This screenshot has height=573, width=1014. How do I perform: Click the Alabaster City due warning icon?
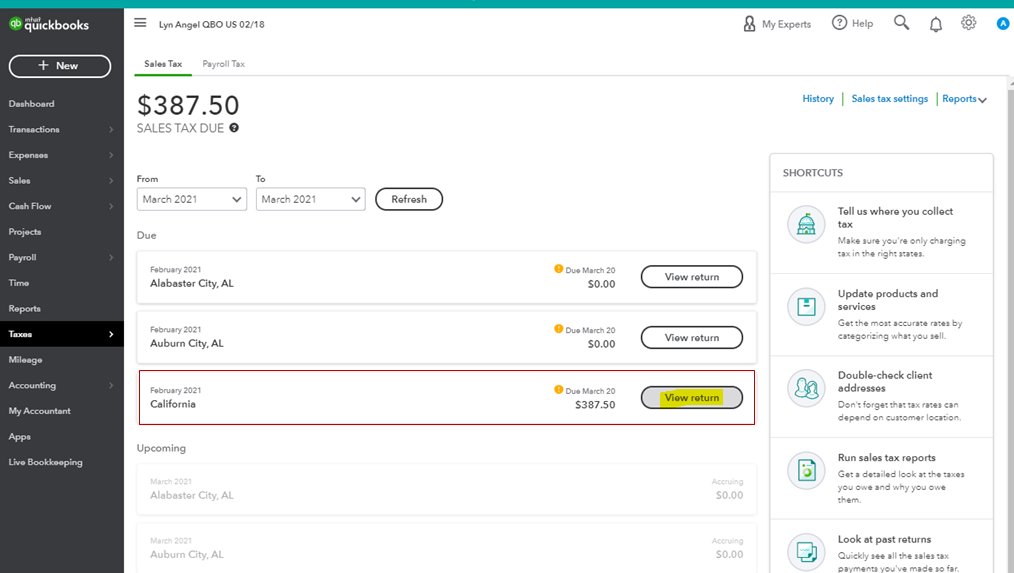559,269
